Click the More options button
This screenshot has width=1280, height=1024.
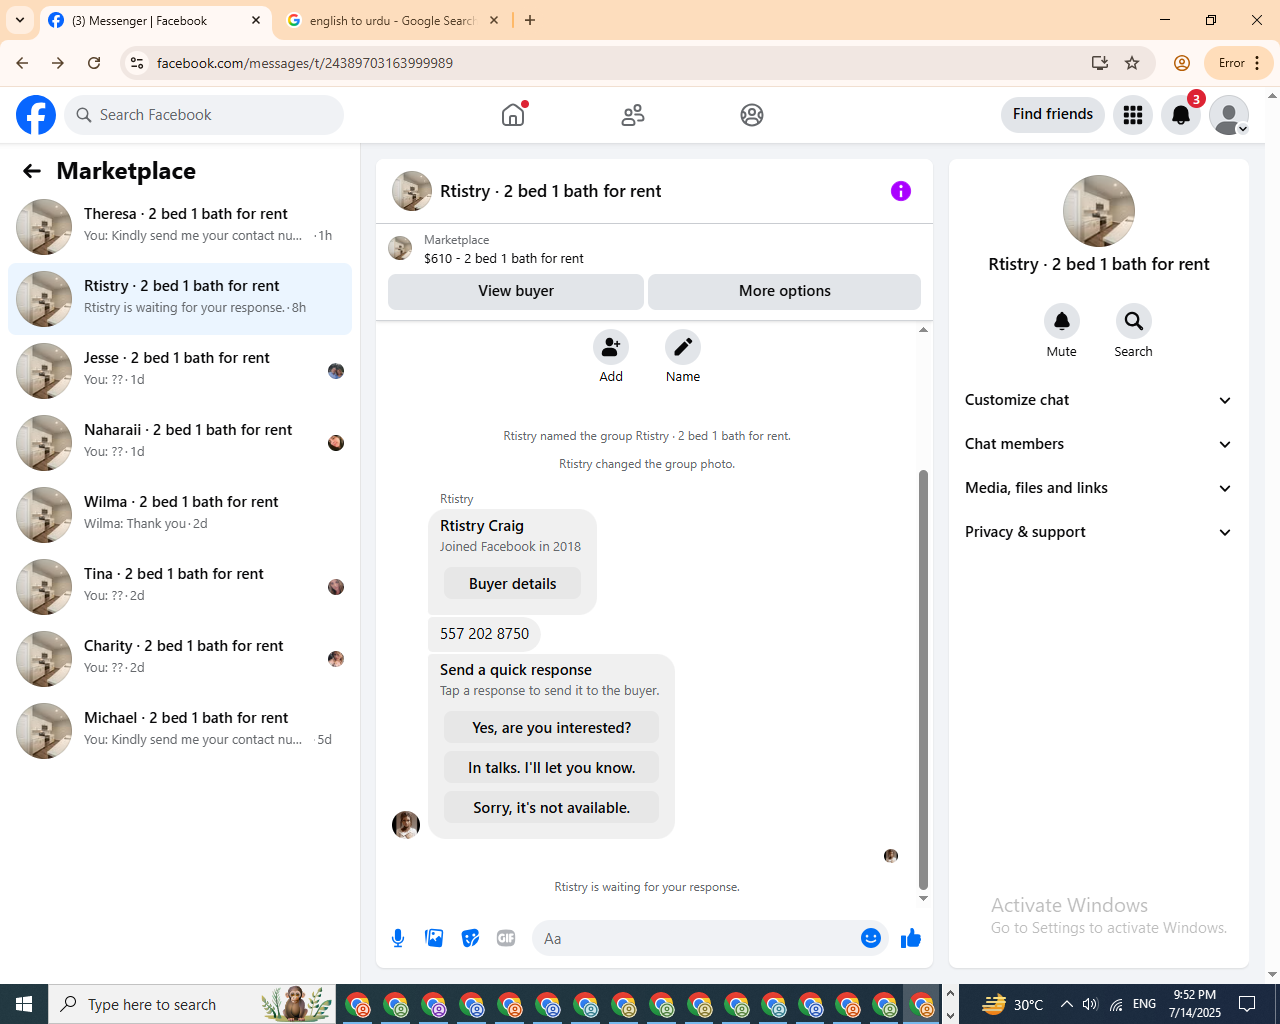[x=785, y=291]
